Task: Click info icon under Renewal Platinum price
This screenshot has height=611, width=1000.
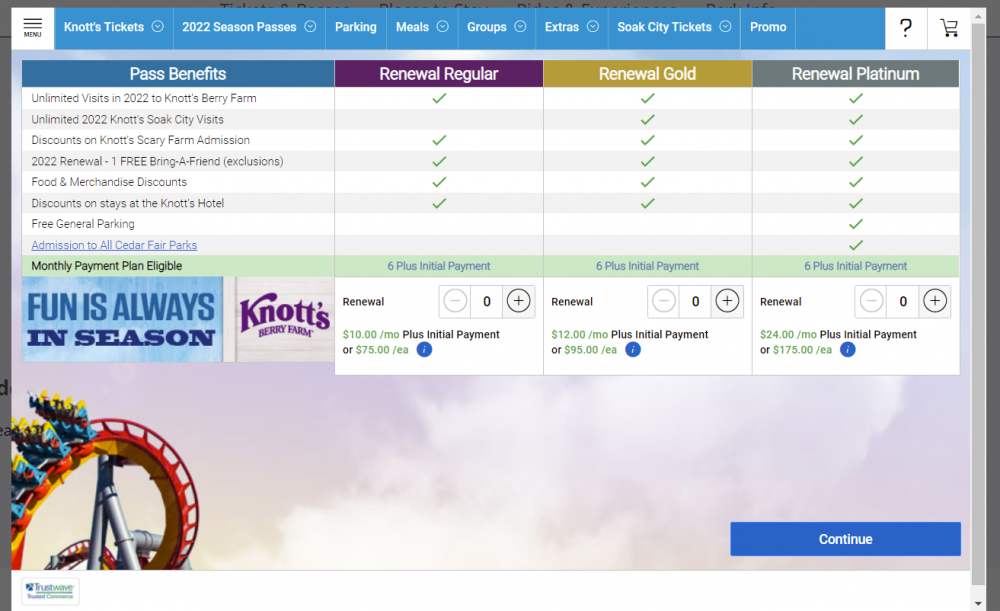Action: [847, 350]
